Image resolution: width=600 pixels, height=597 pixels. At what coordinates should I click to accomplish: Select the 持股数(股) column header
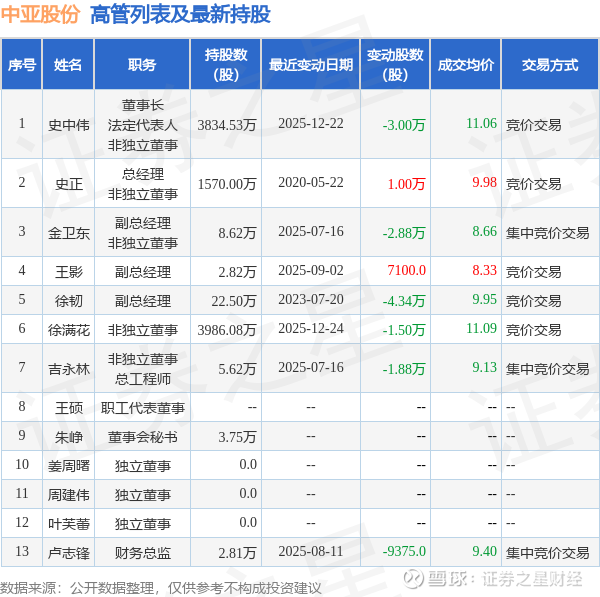[x=226, y=64]
